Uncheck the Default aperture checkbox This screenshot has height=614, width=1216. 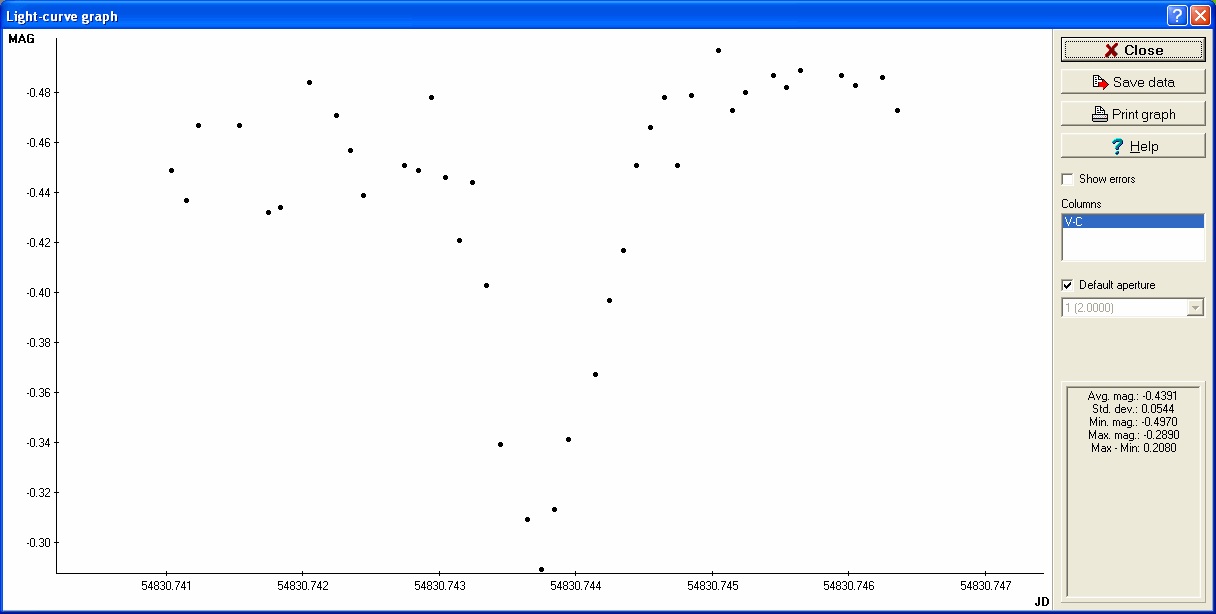1068,285
